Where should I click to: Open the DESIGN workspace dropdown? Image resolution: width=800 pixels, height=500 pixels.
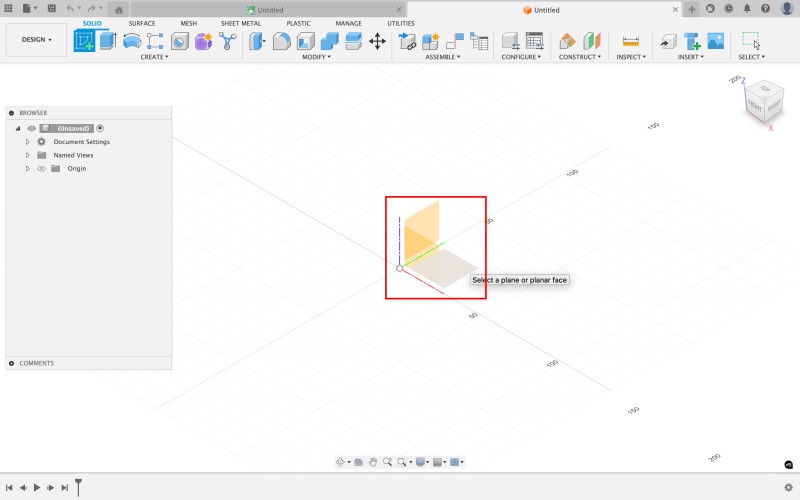(36, 40)
